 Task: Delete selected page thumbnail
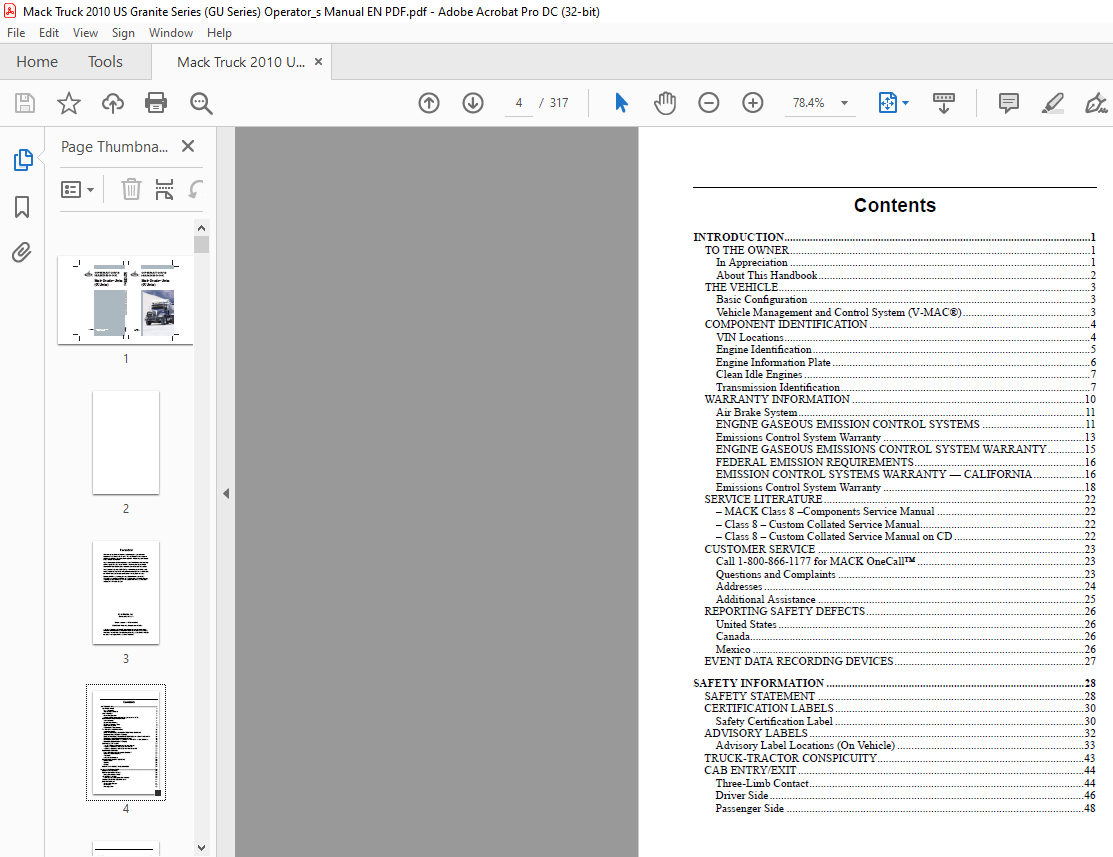pos(131,190)
